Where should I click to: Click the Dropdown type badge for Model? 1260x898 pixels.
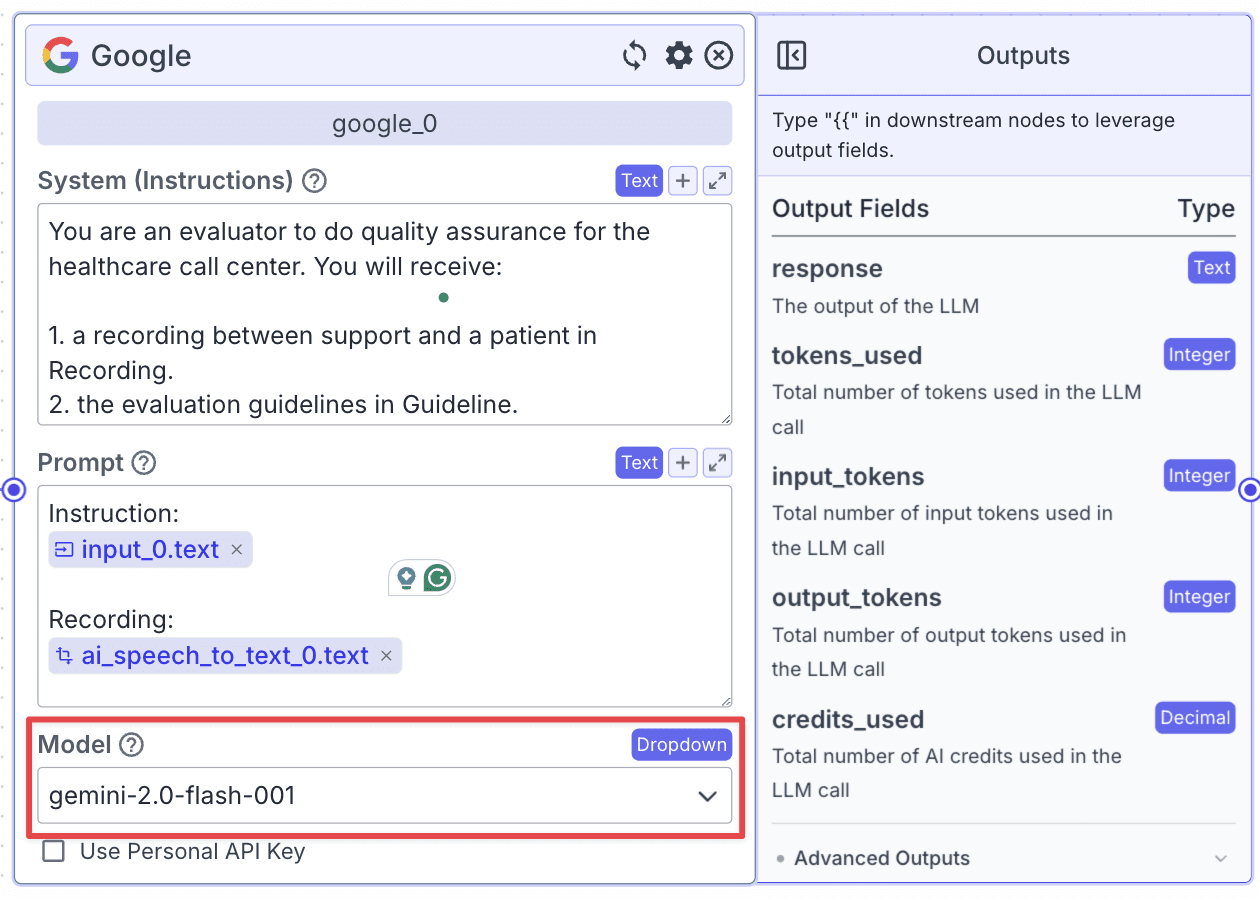[682, 745]
